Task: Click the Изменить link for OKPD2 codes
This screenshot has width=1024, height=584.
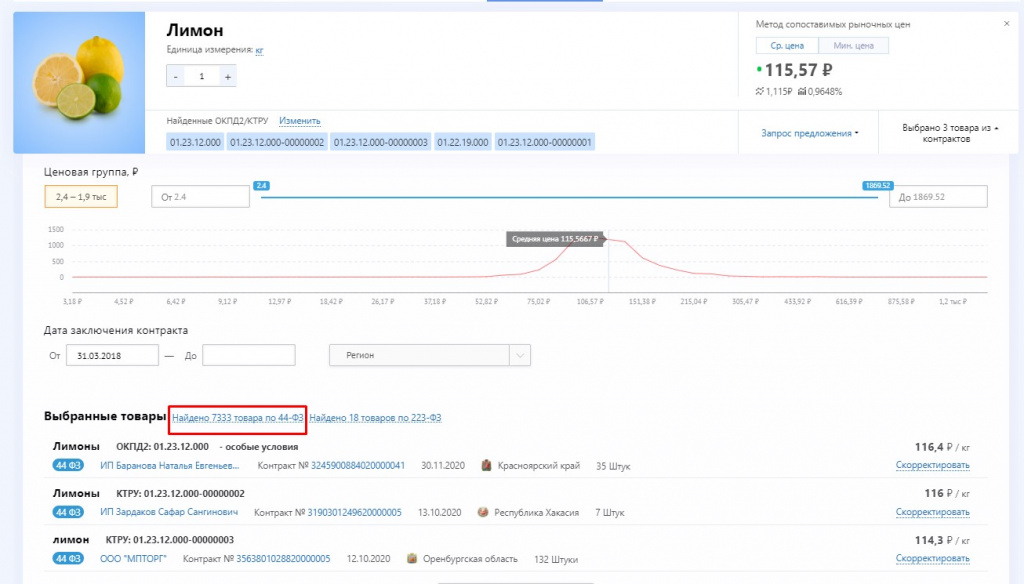Action: [300, 121]
